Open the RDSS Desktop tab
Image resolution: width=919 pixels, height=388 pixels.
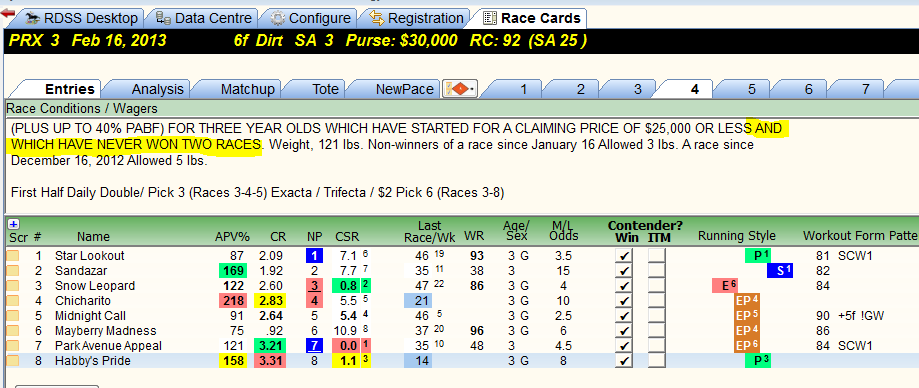tap(83, 18)
